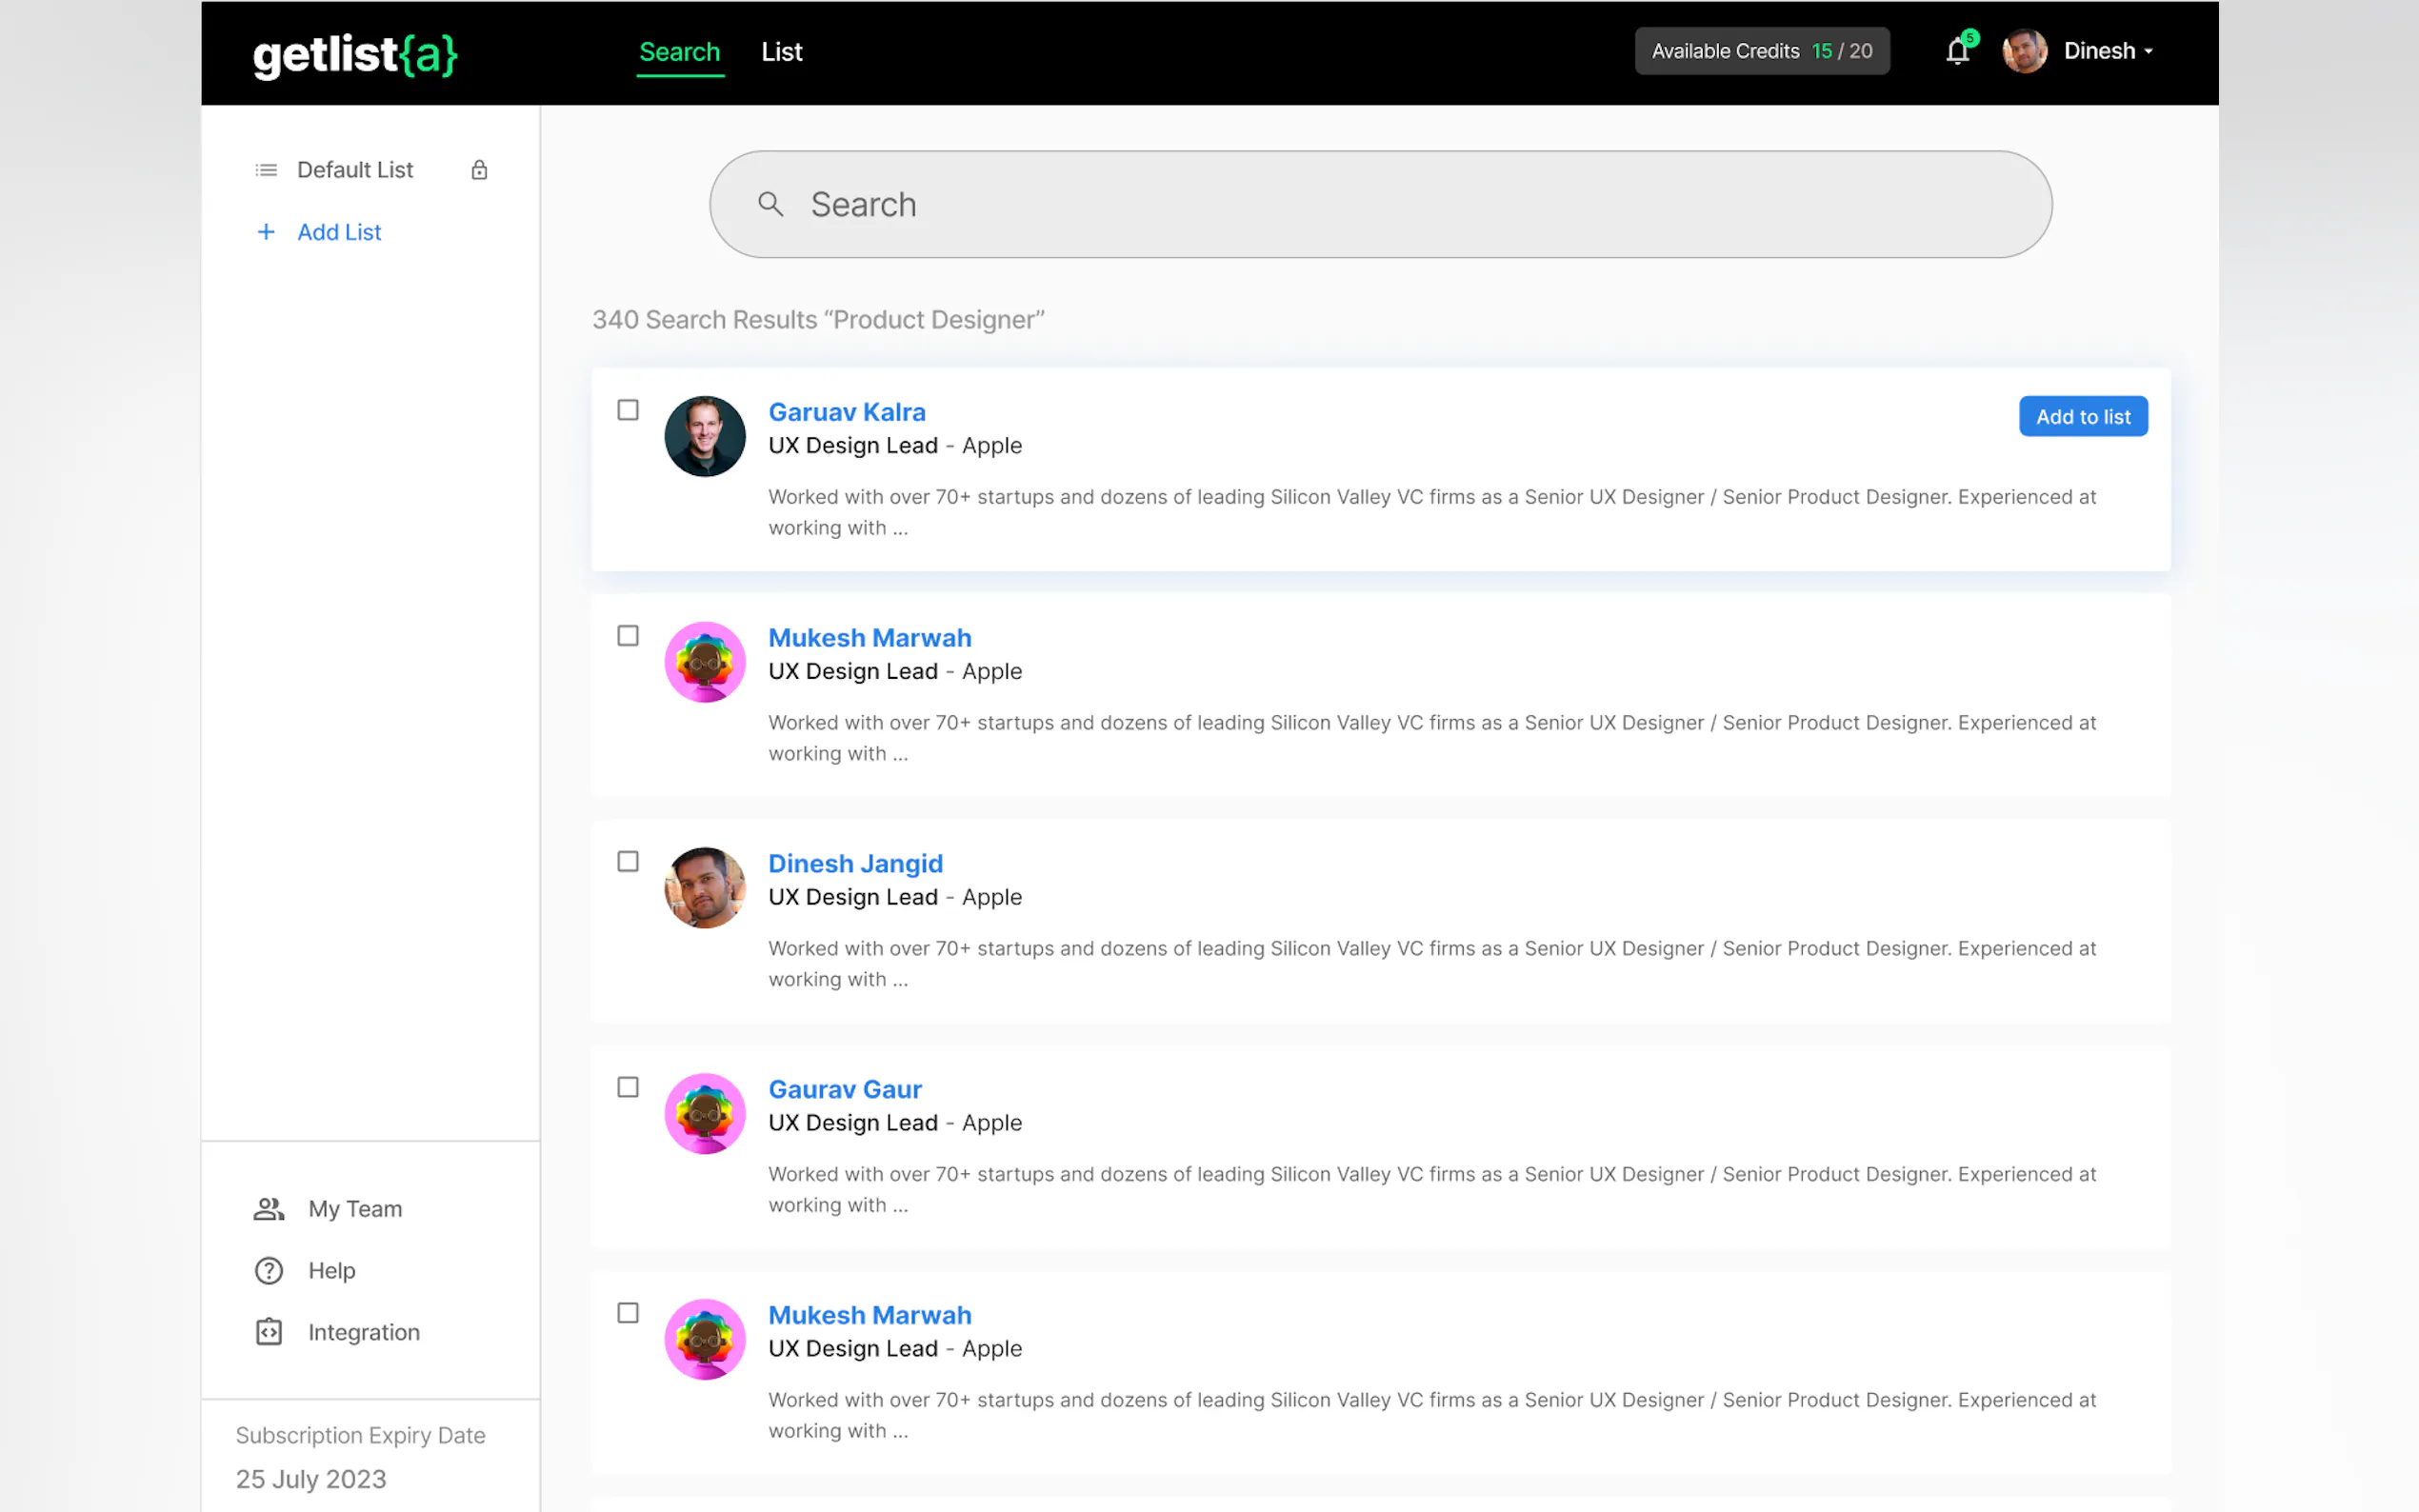The height and width of the screenshot is (1512, 2419).
Task: Check the box for Garuav Kalra
Action: (x=628, y=410)
